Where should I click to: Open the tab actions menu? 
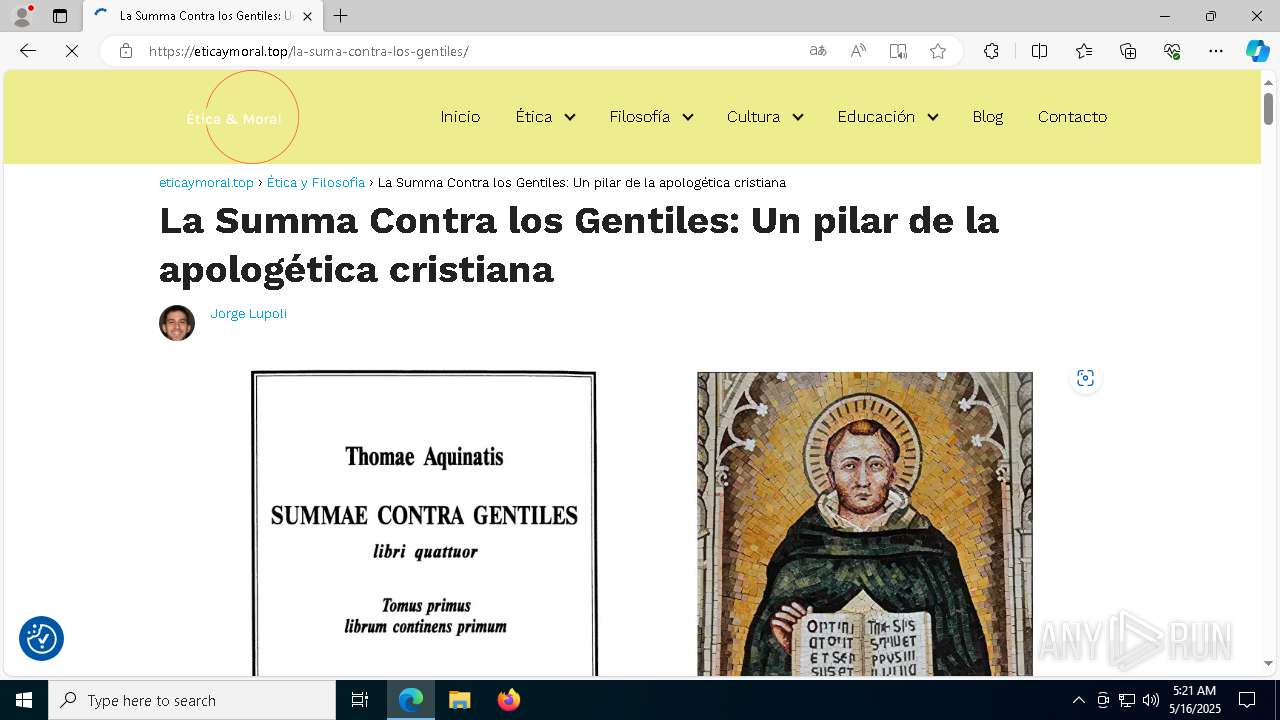[x=60, y=16]
